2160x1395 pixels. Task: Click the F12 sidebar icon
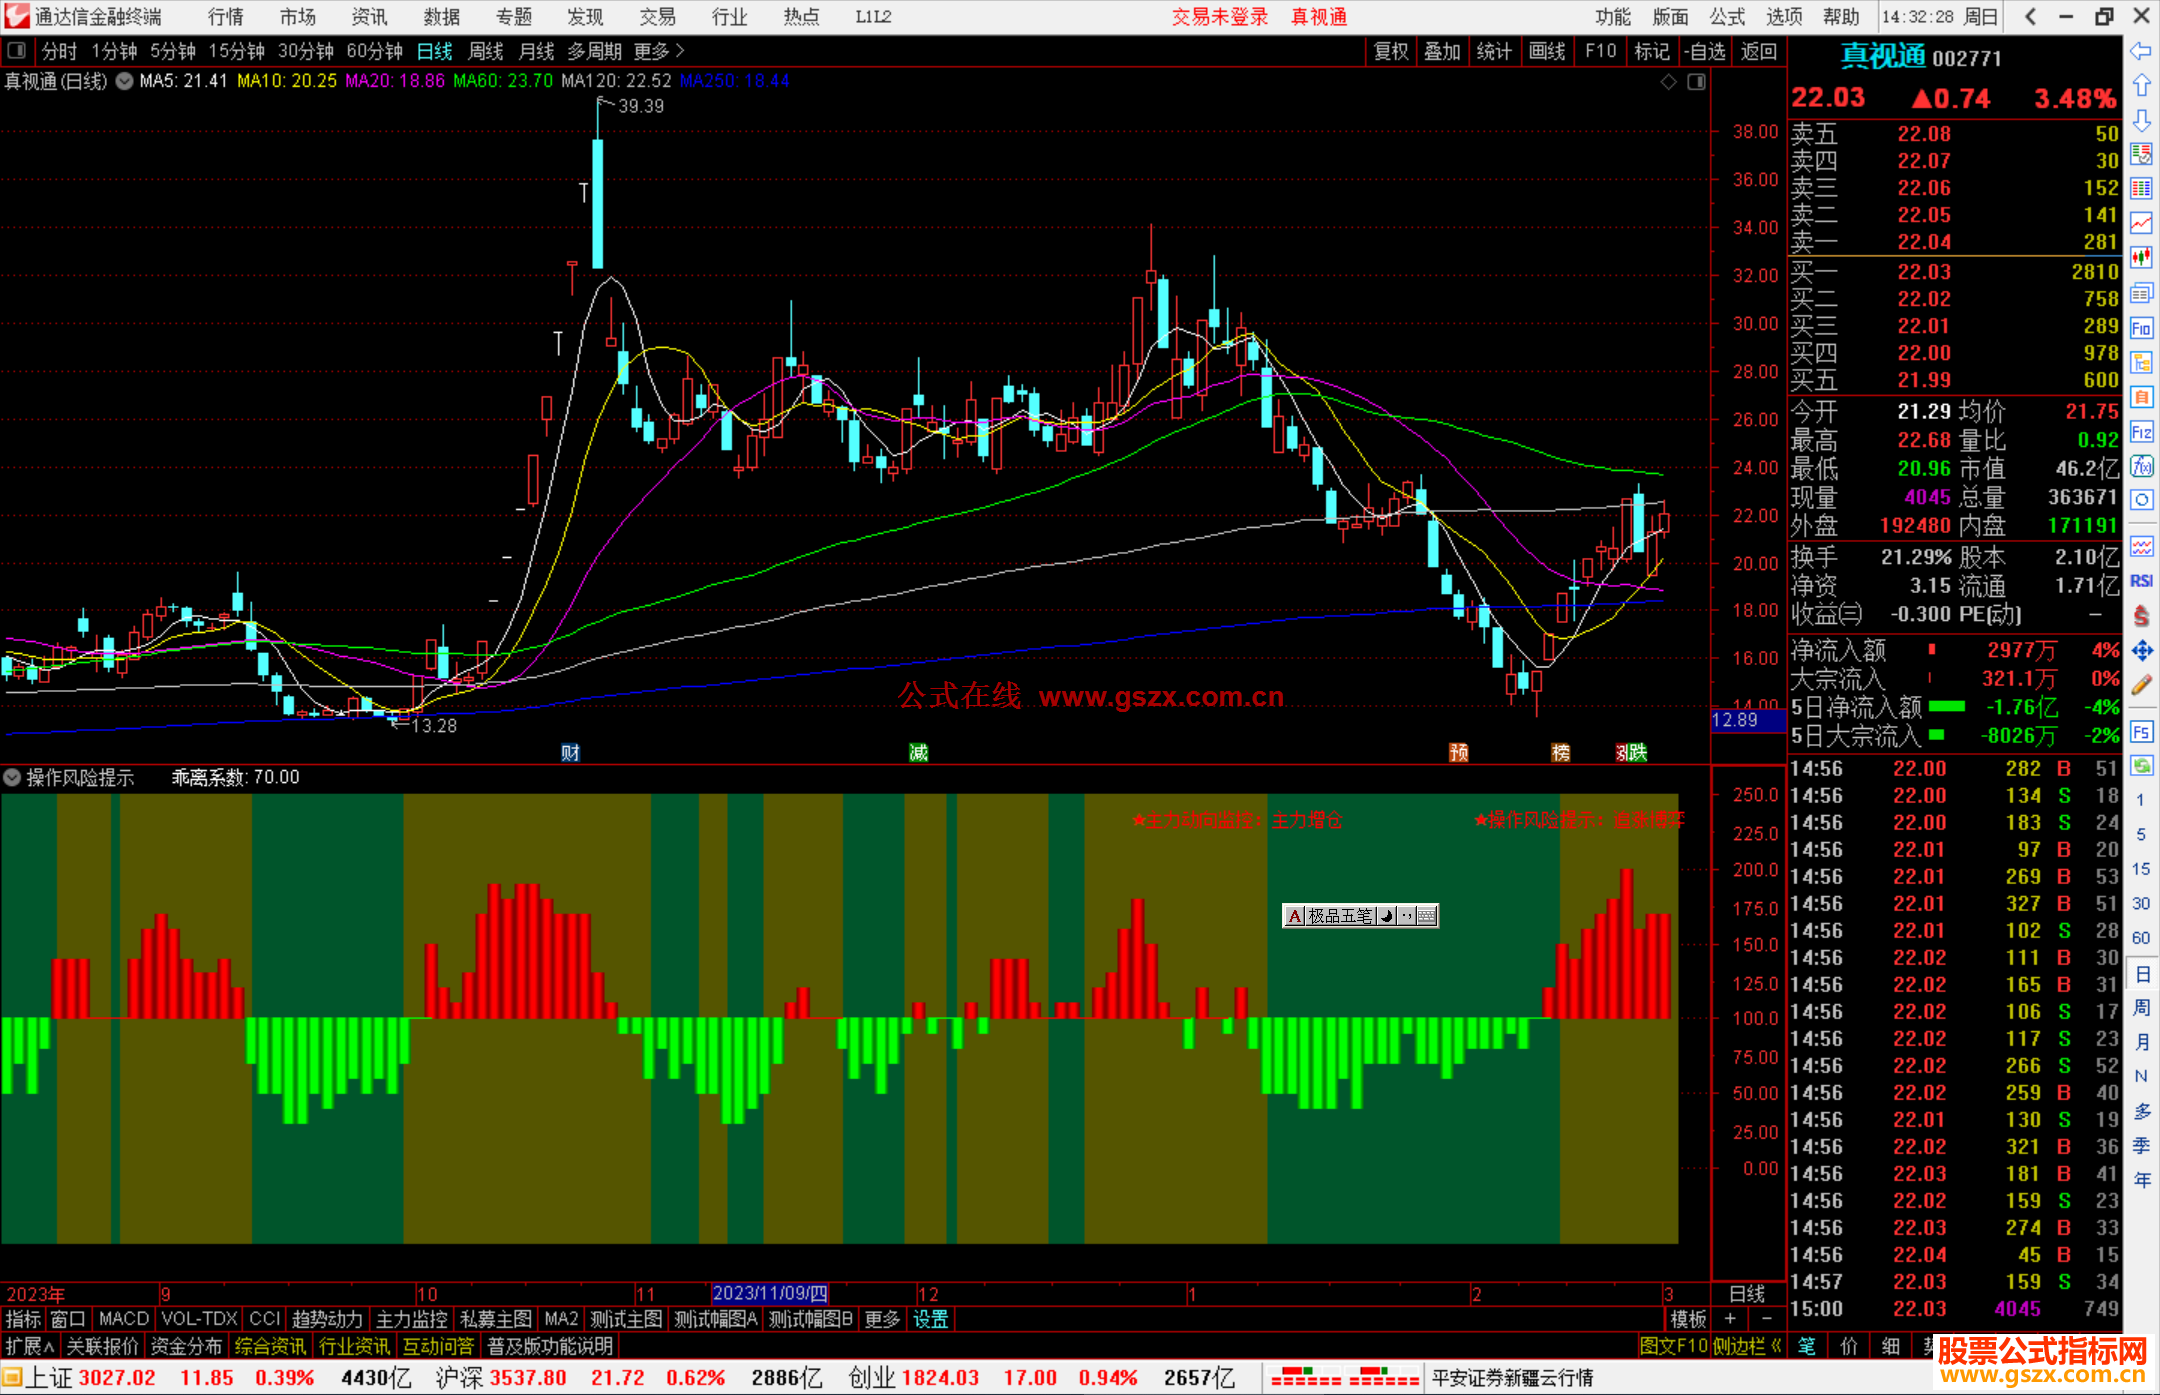pyautogui.click(x=2141, y=432)
